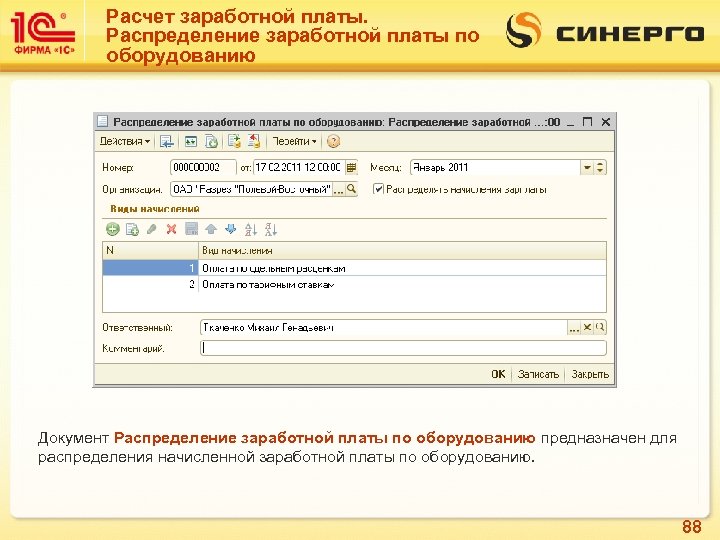This screenshot has height=540, width=720.
Task: Click the Ответственный select ellipsis button
Action: 574,328
